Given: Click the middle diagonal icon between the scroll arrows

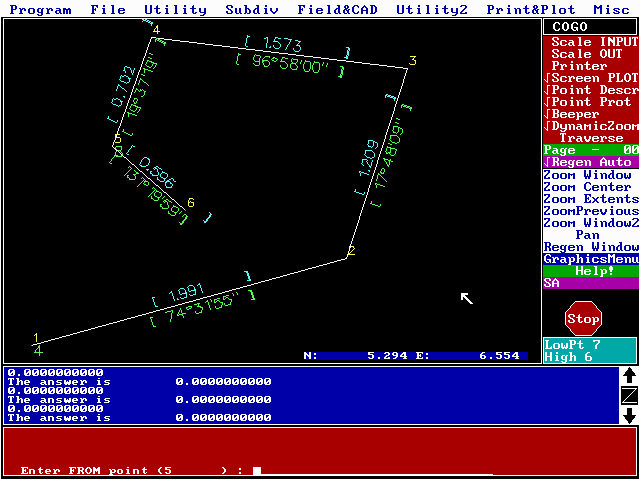Looking at the screenshot, I should [x=629, y=395].
